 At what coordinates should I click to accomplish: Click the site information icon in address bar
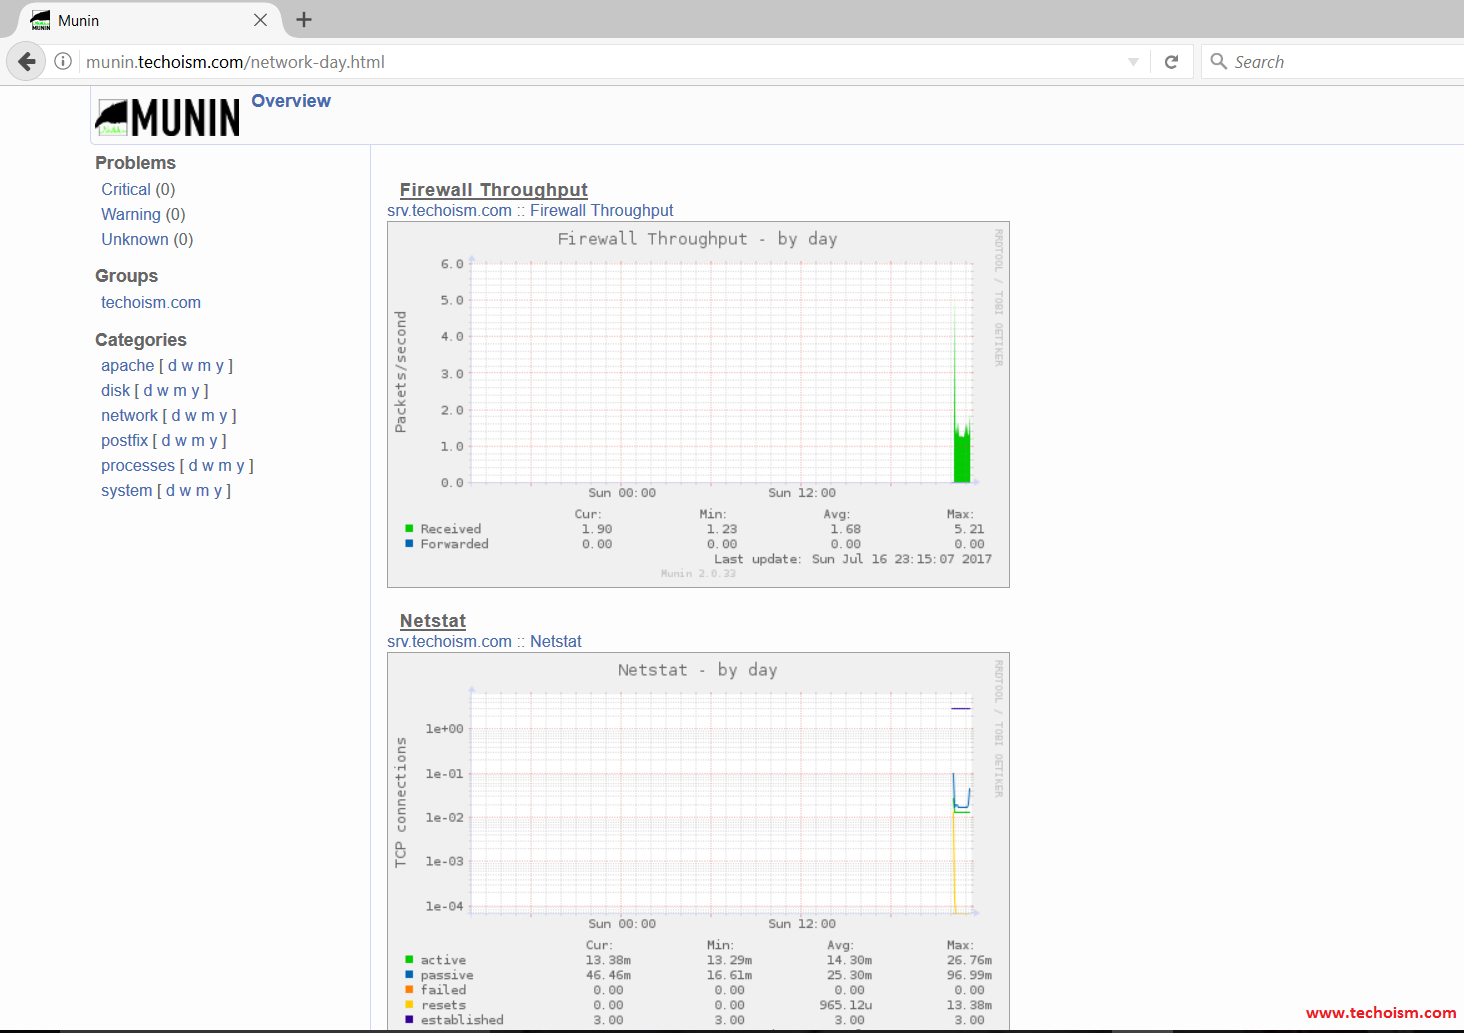click(x=63, y=61)
